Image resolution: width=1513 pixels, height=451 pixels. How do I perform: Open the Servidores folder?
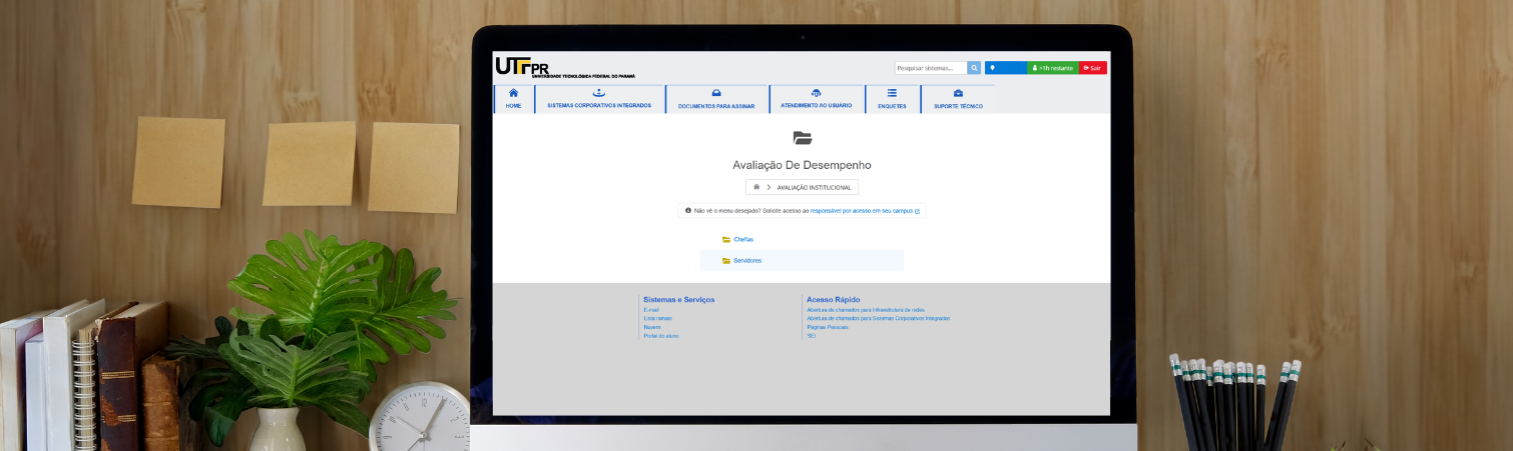pyautogui.click(x=747, y=261)
